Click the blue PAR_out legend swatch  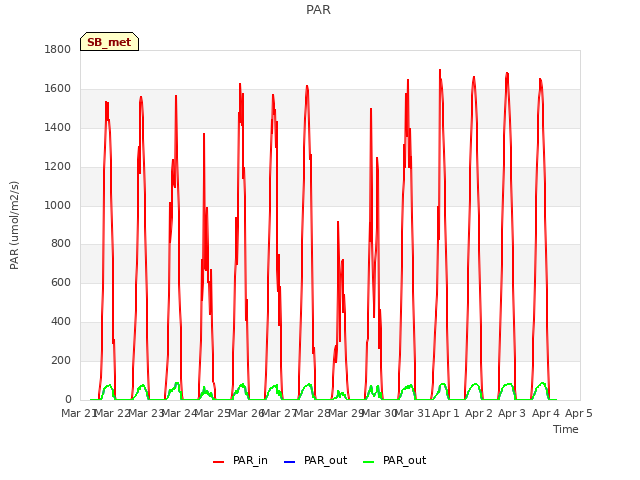coord(289,462)
